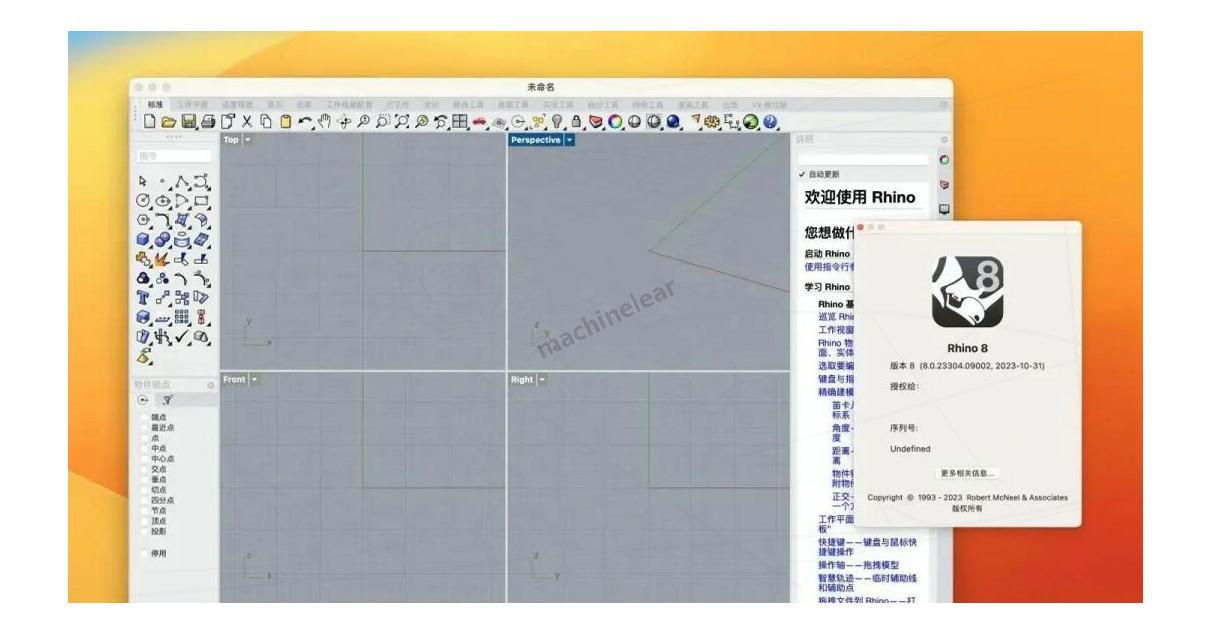Click the Save floppy disk icon
The image size is (1212, 635).
(x=187, y=121)
